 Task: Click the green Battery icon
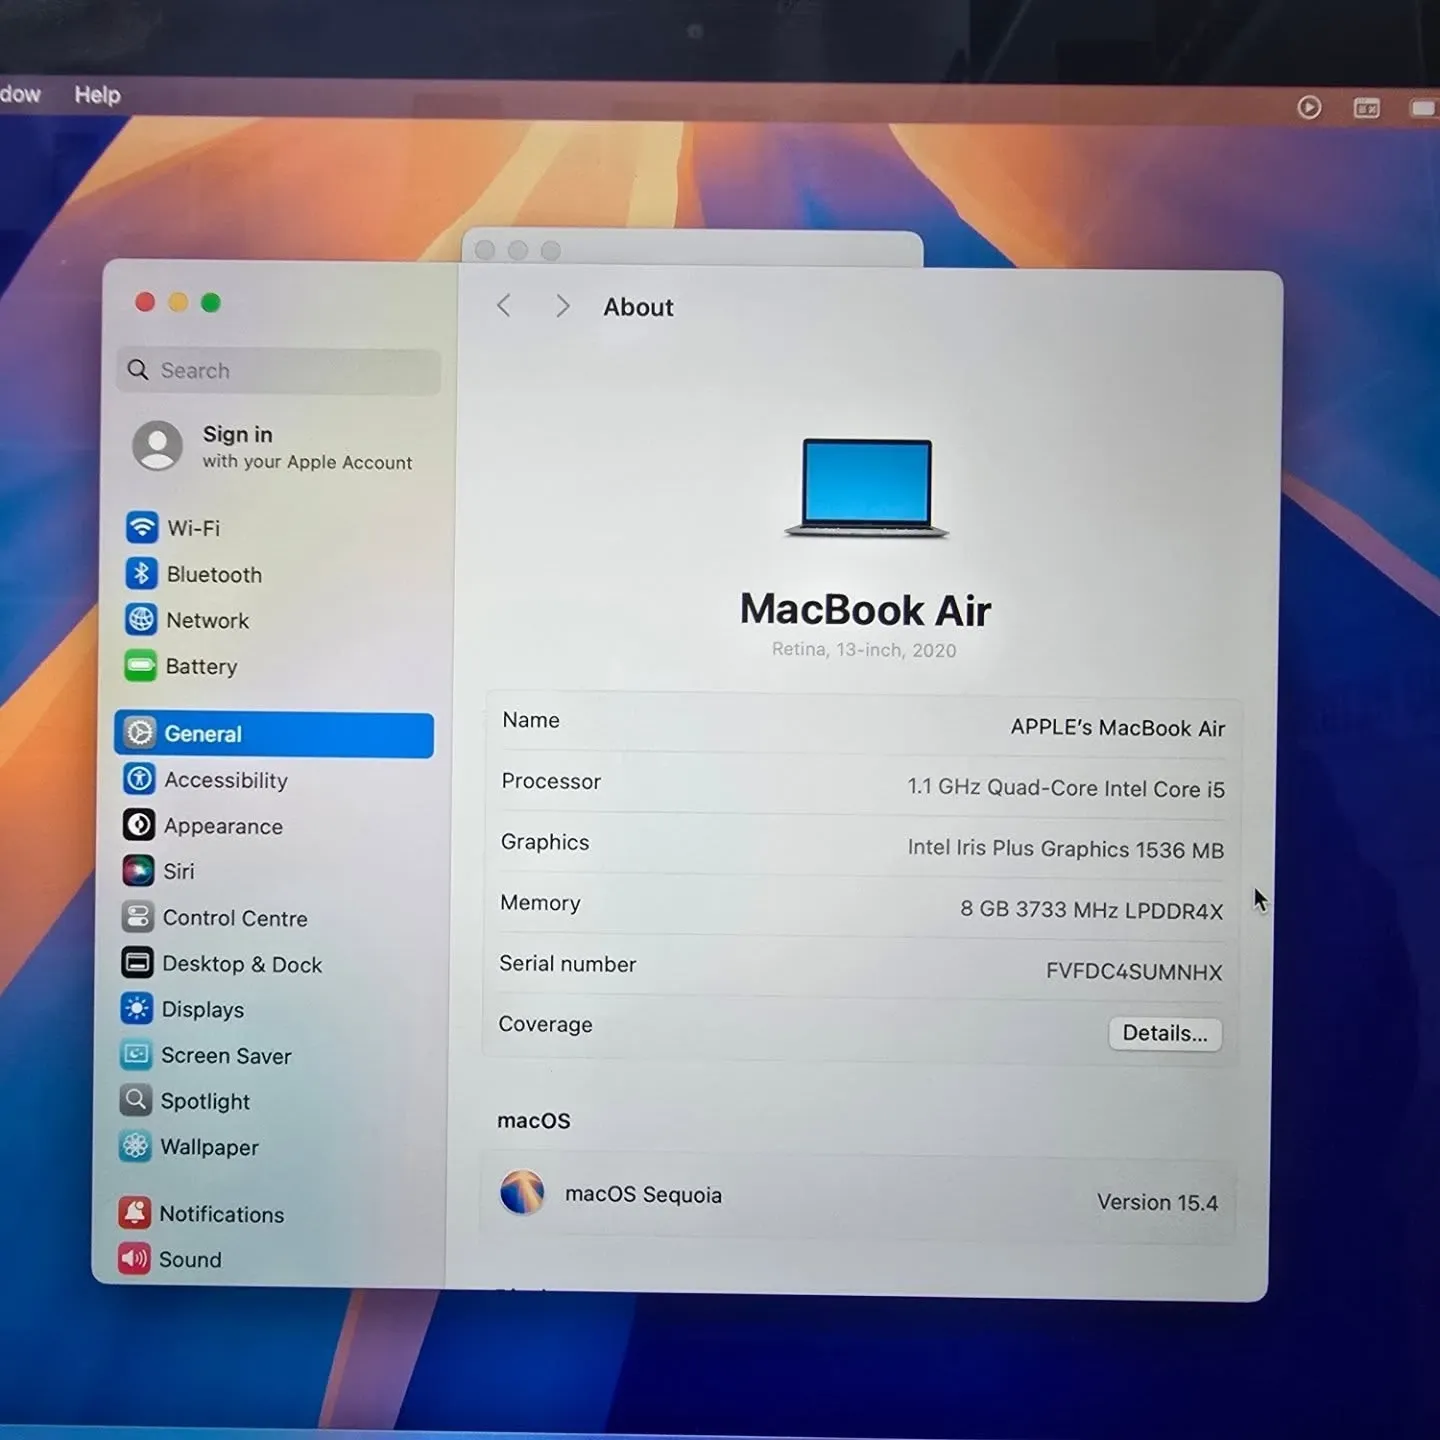[x=140, y=665]
